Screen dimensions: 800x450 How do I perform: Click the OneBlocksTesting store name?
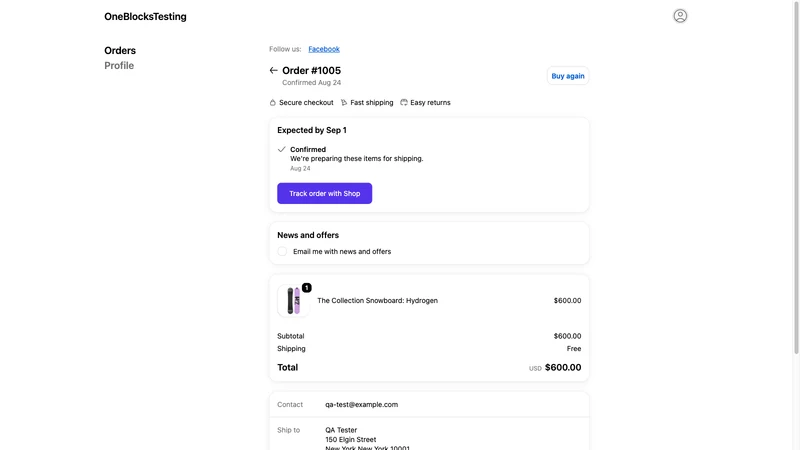[x=145, y=16]
